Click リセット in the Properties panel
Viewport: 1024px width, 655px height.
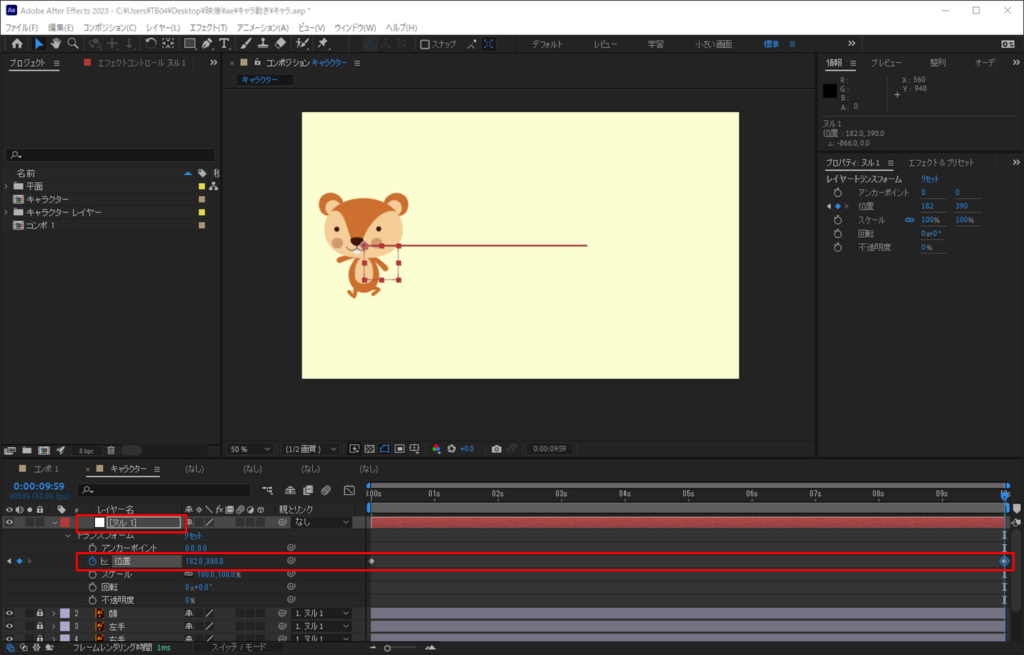coord(932,179)
